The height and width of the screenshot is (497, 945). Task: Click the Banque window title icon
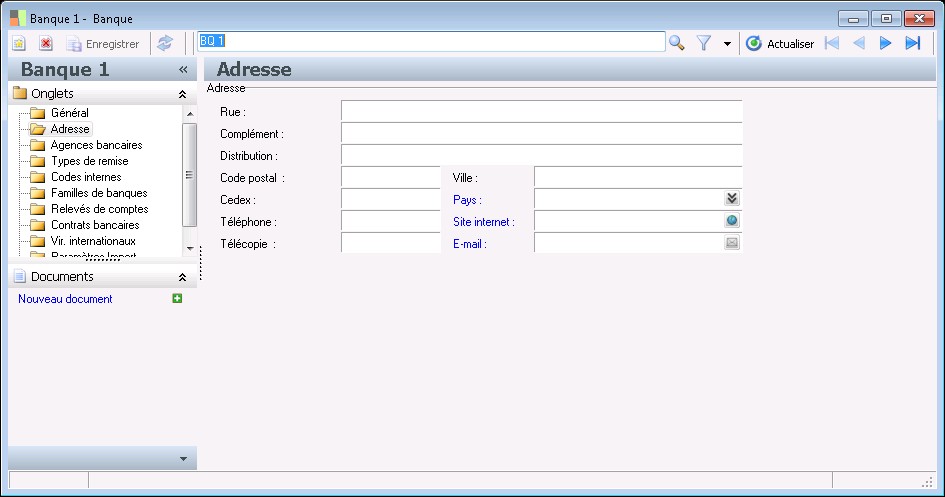click(18, 18)
